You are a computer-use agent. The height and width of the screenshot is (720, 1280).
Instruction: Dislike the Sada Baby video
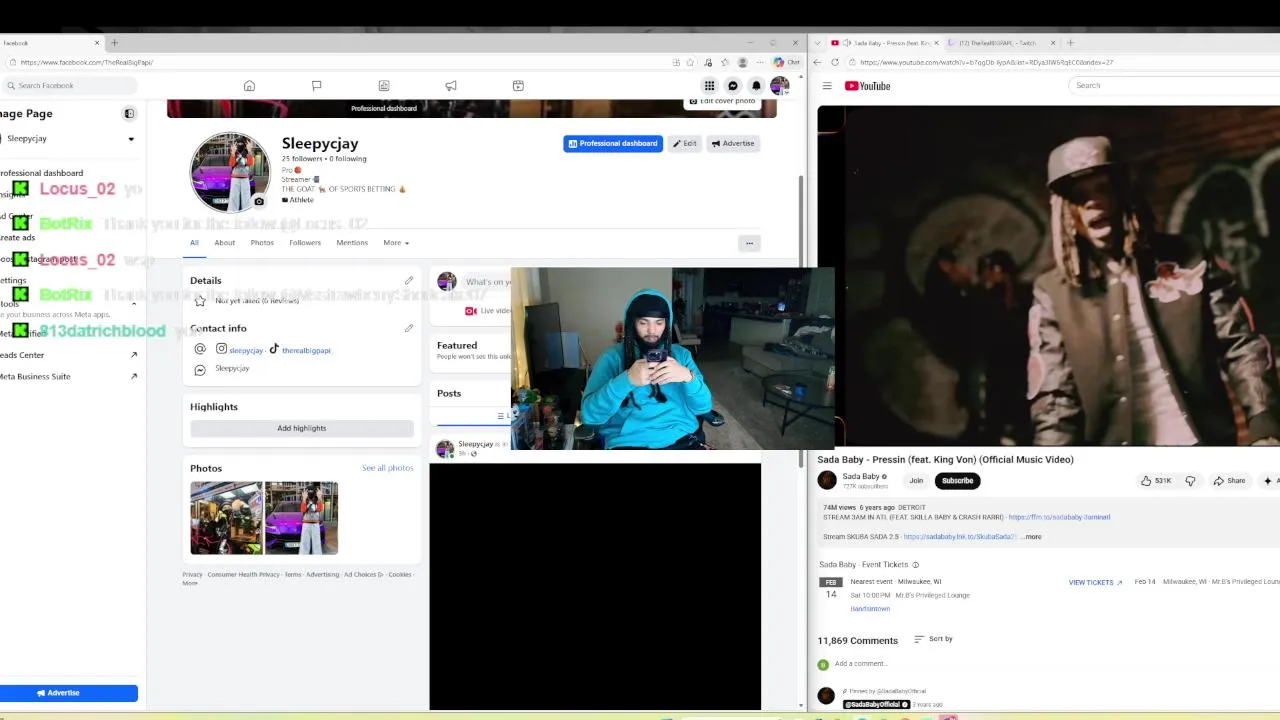[x=1190, y=481]
